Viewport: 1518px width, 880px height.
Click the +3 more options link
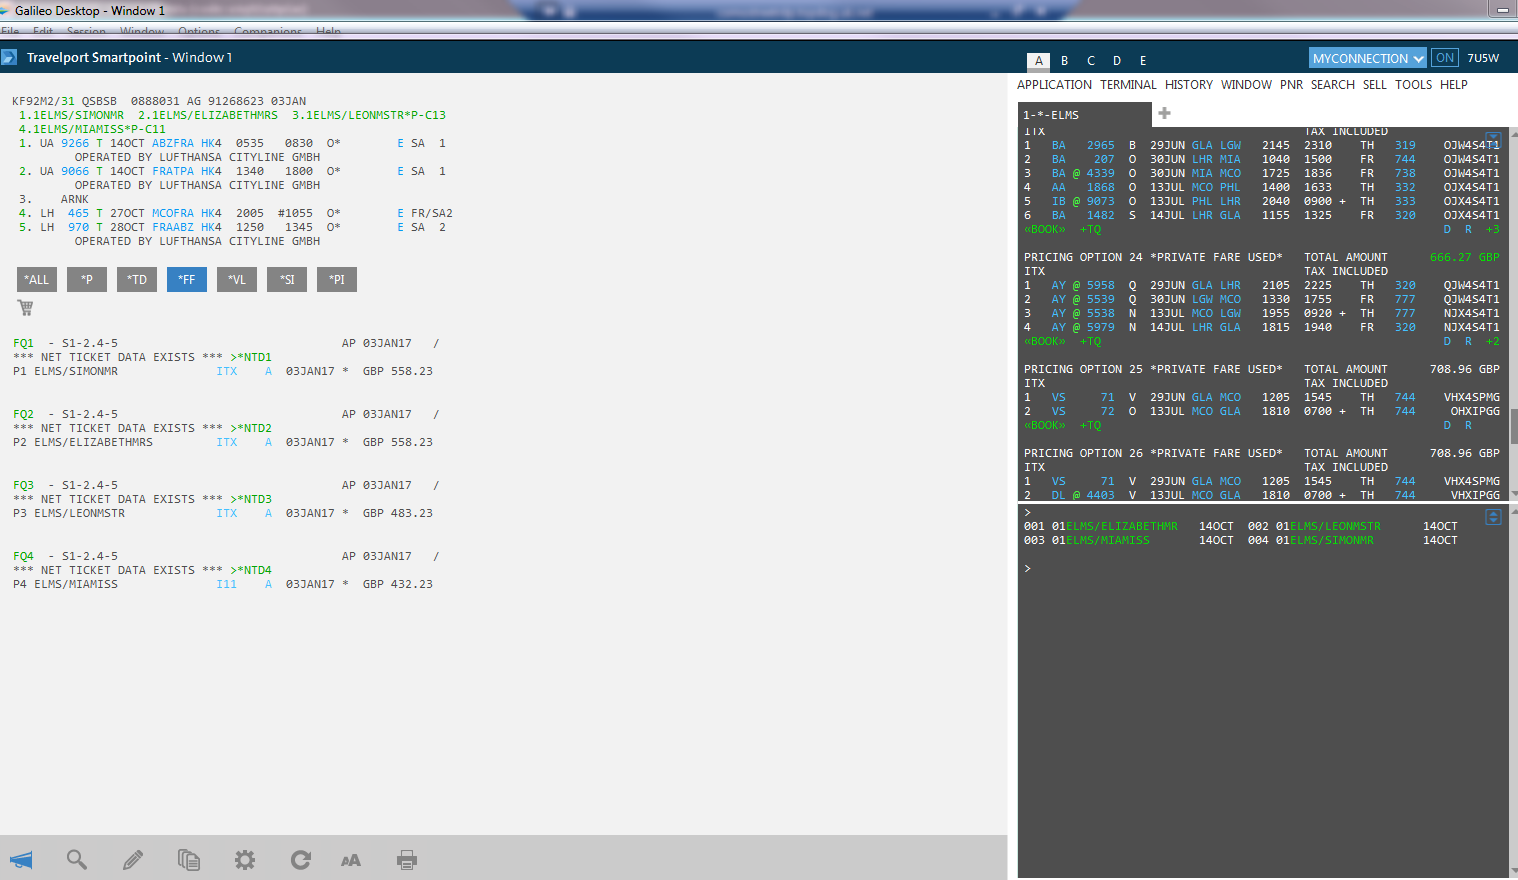(x=1492, y=229)
